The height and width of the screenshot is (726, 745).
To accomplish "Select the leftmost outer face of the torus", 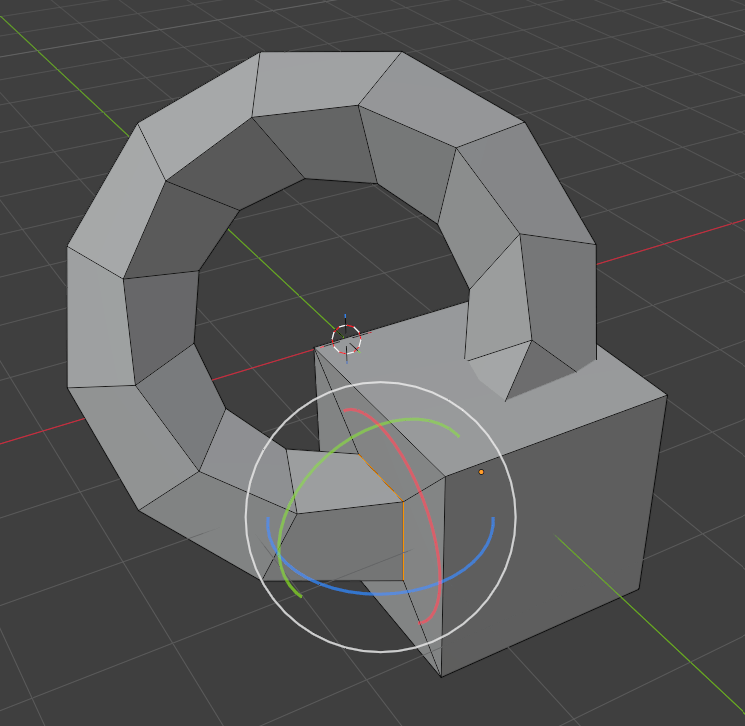I will coord(97,318).
